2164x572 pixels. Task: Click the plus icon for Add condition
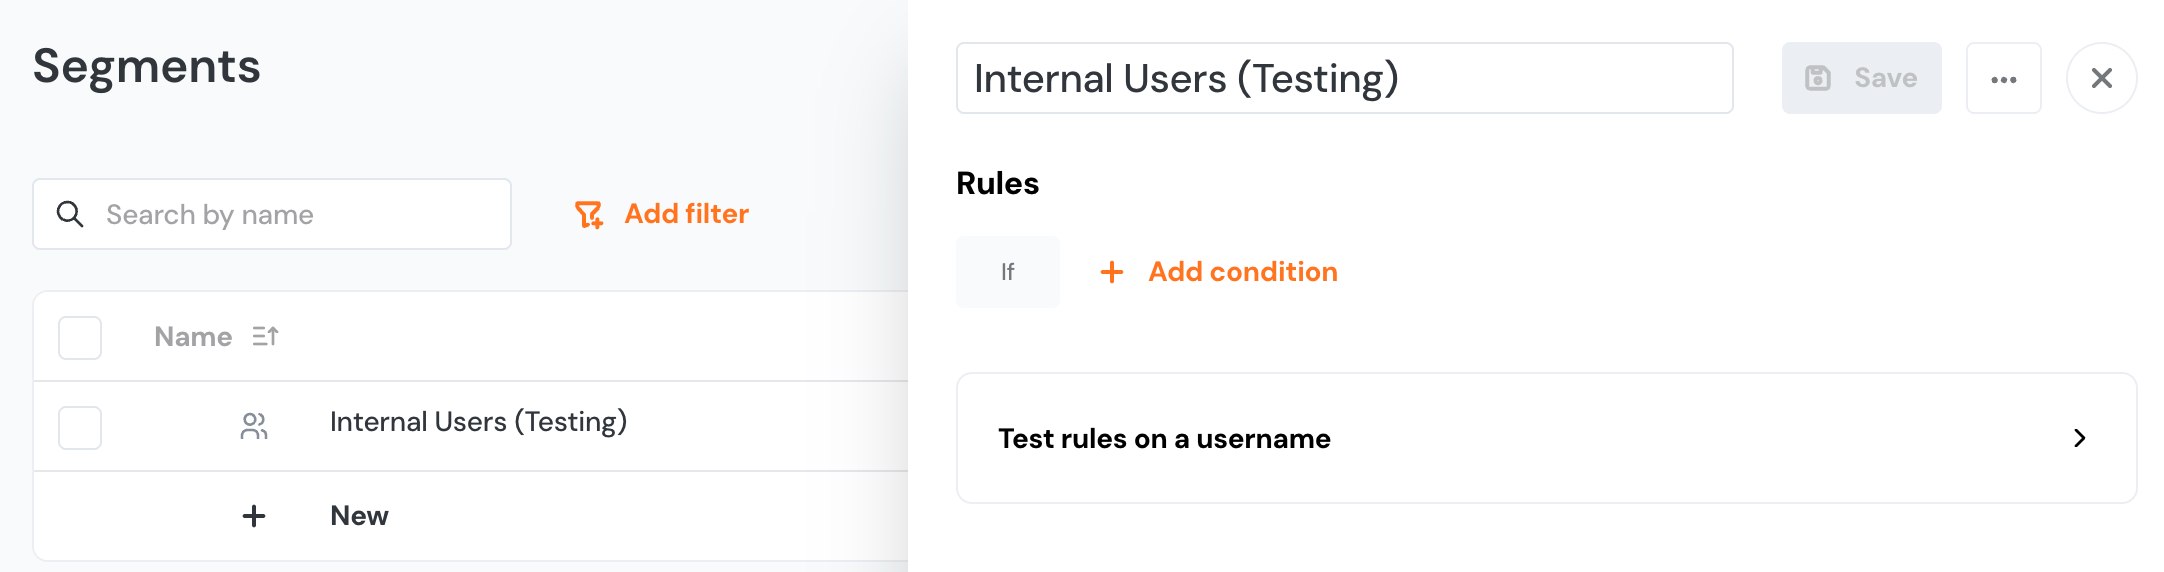(1111, 272)
